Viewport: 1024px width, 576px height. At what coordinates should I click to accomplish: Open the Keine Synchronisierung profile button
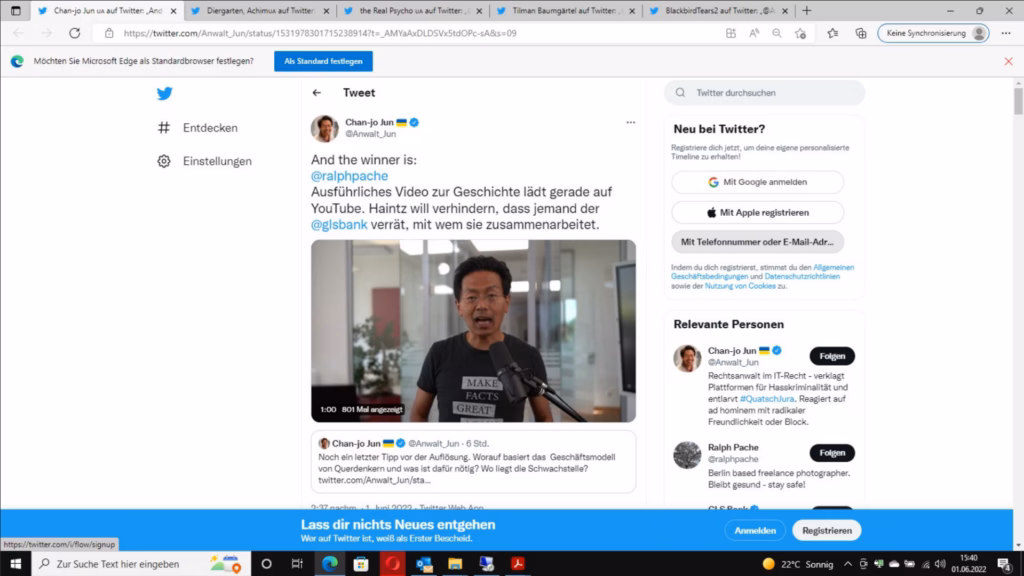[933, 33]
